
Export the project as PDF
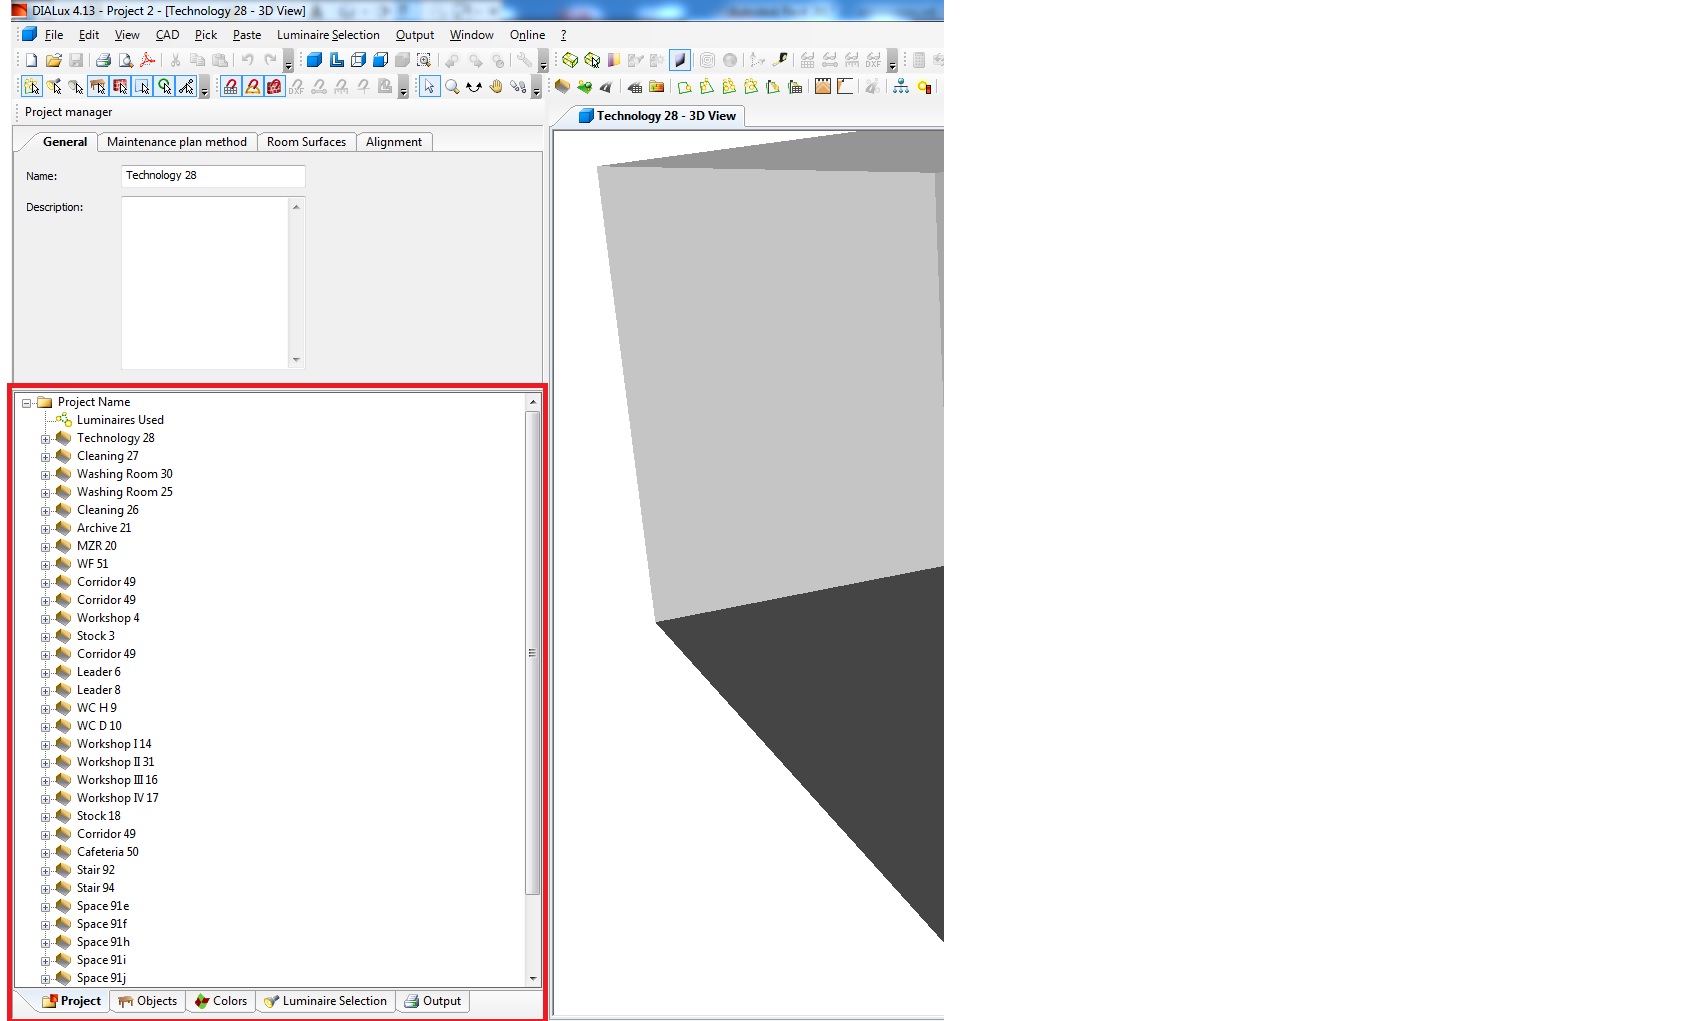pyautogui.click(x=149, y=61)
